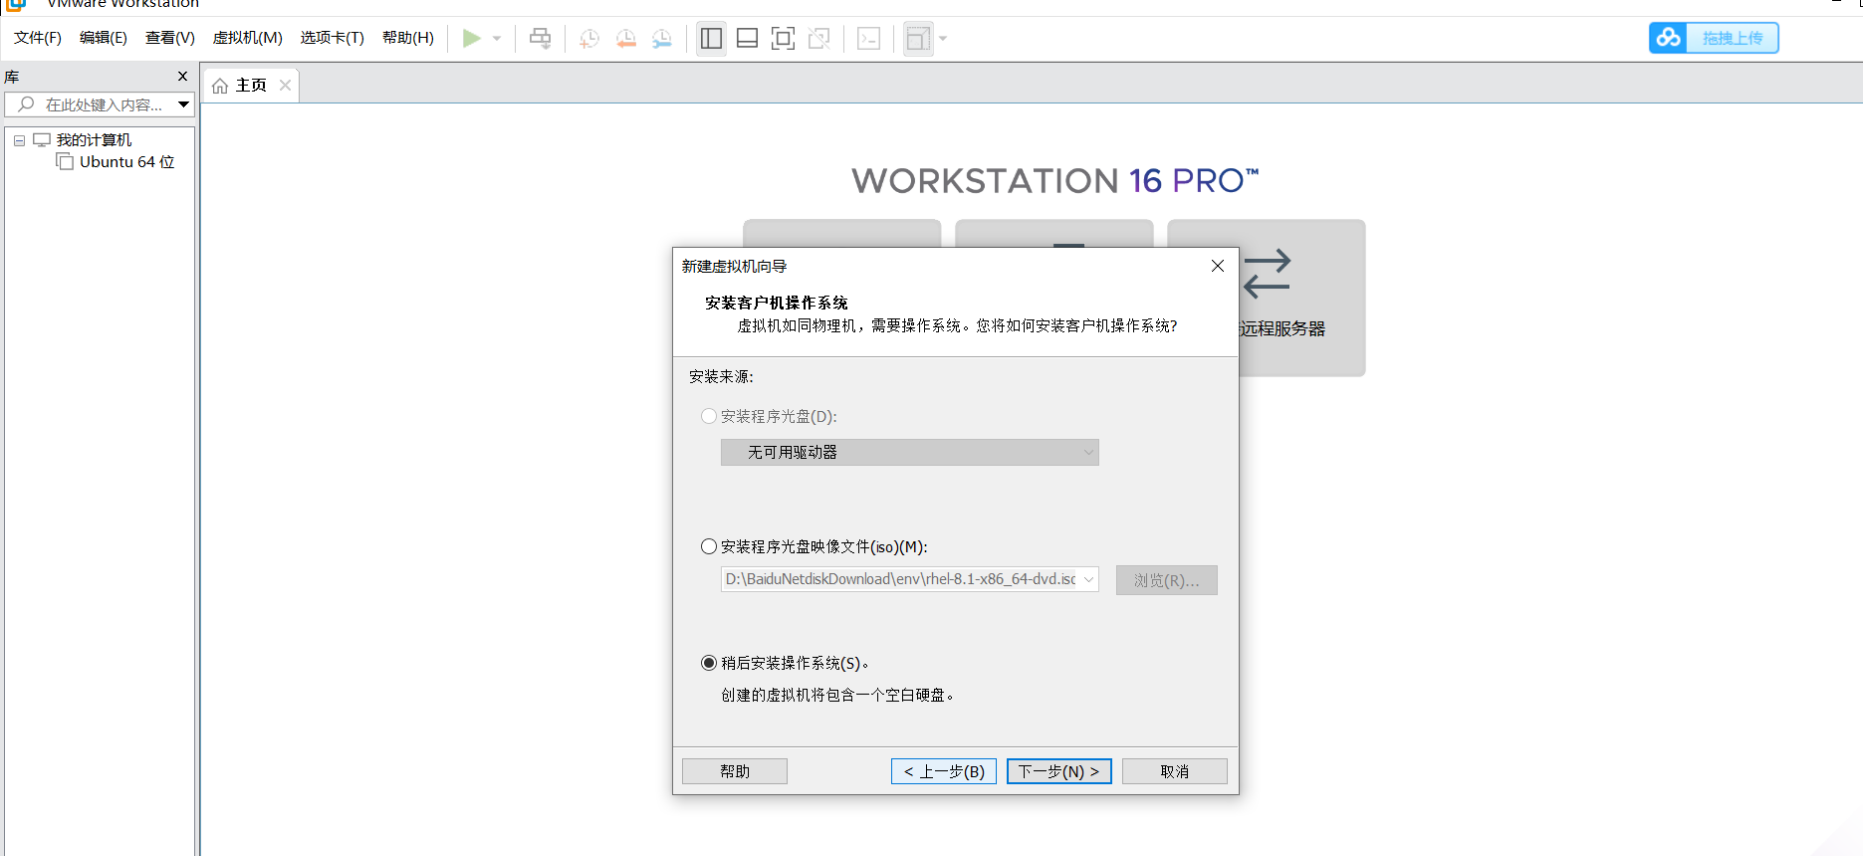
Task: Click the stretch guest display icon
Action: tap(918, 39)
